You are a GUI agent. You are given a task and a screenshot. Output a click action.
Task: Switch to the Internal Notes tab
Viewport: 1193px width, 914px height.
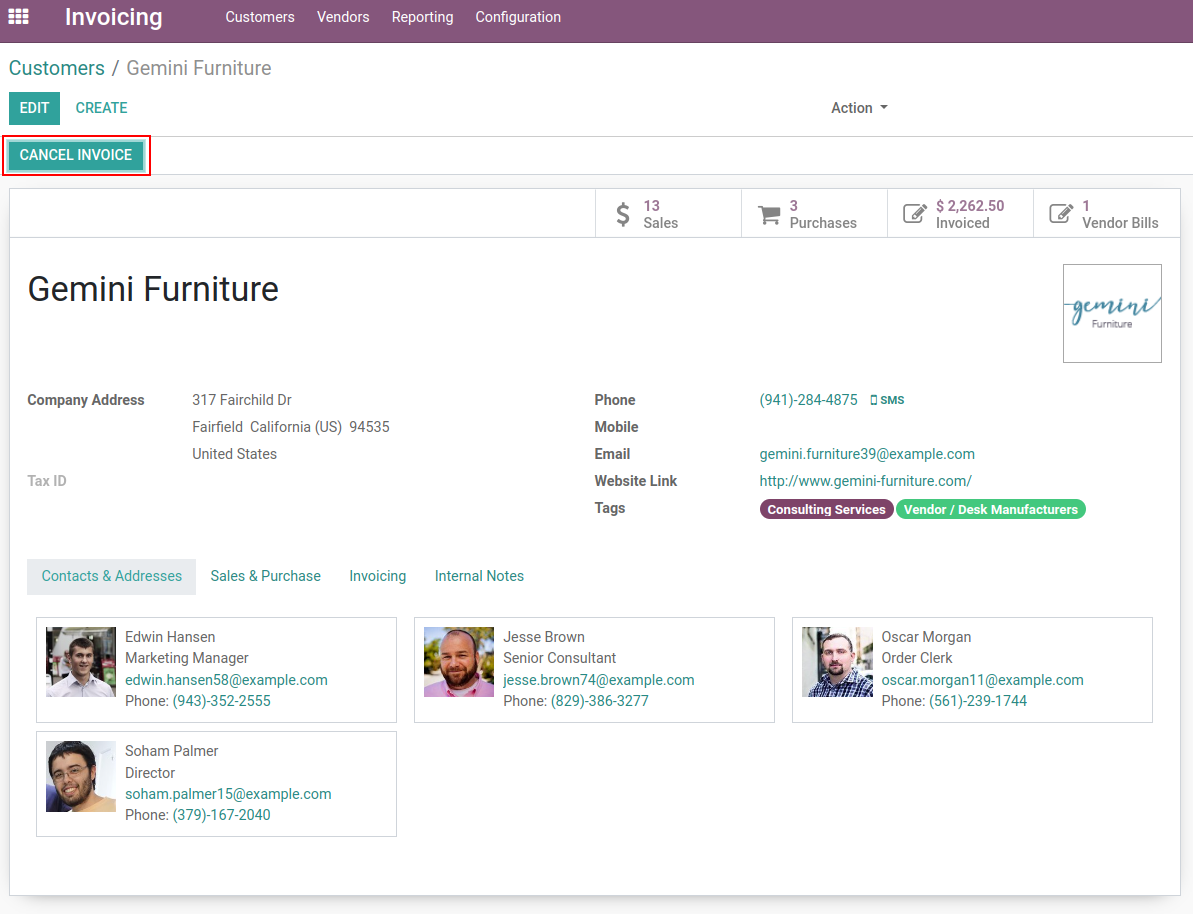point(479,576)
